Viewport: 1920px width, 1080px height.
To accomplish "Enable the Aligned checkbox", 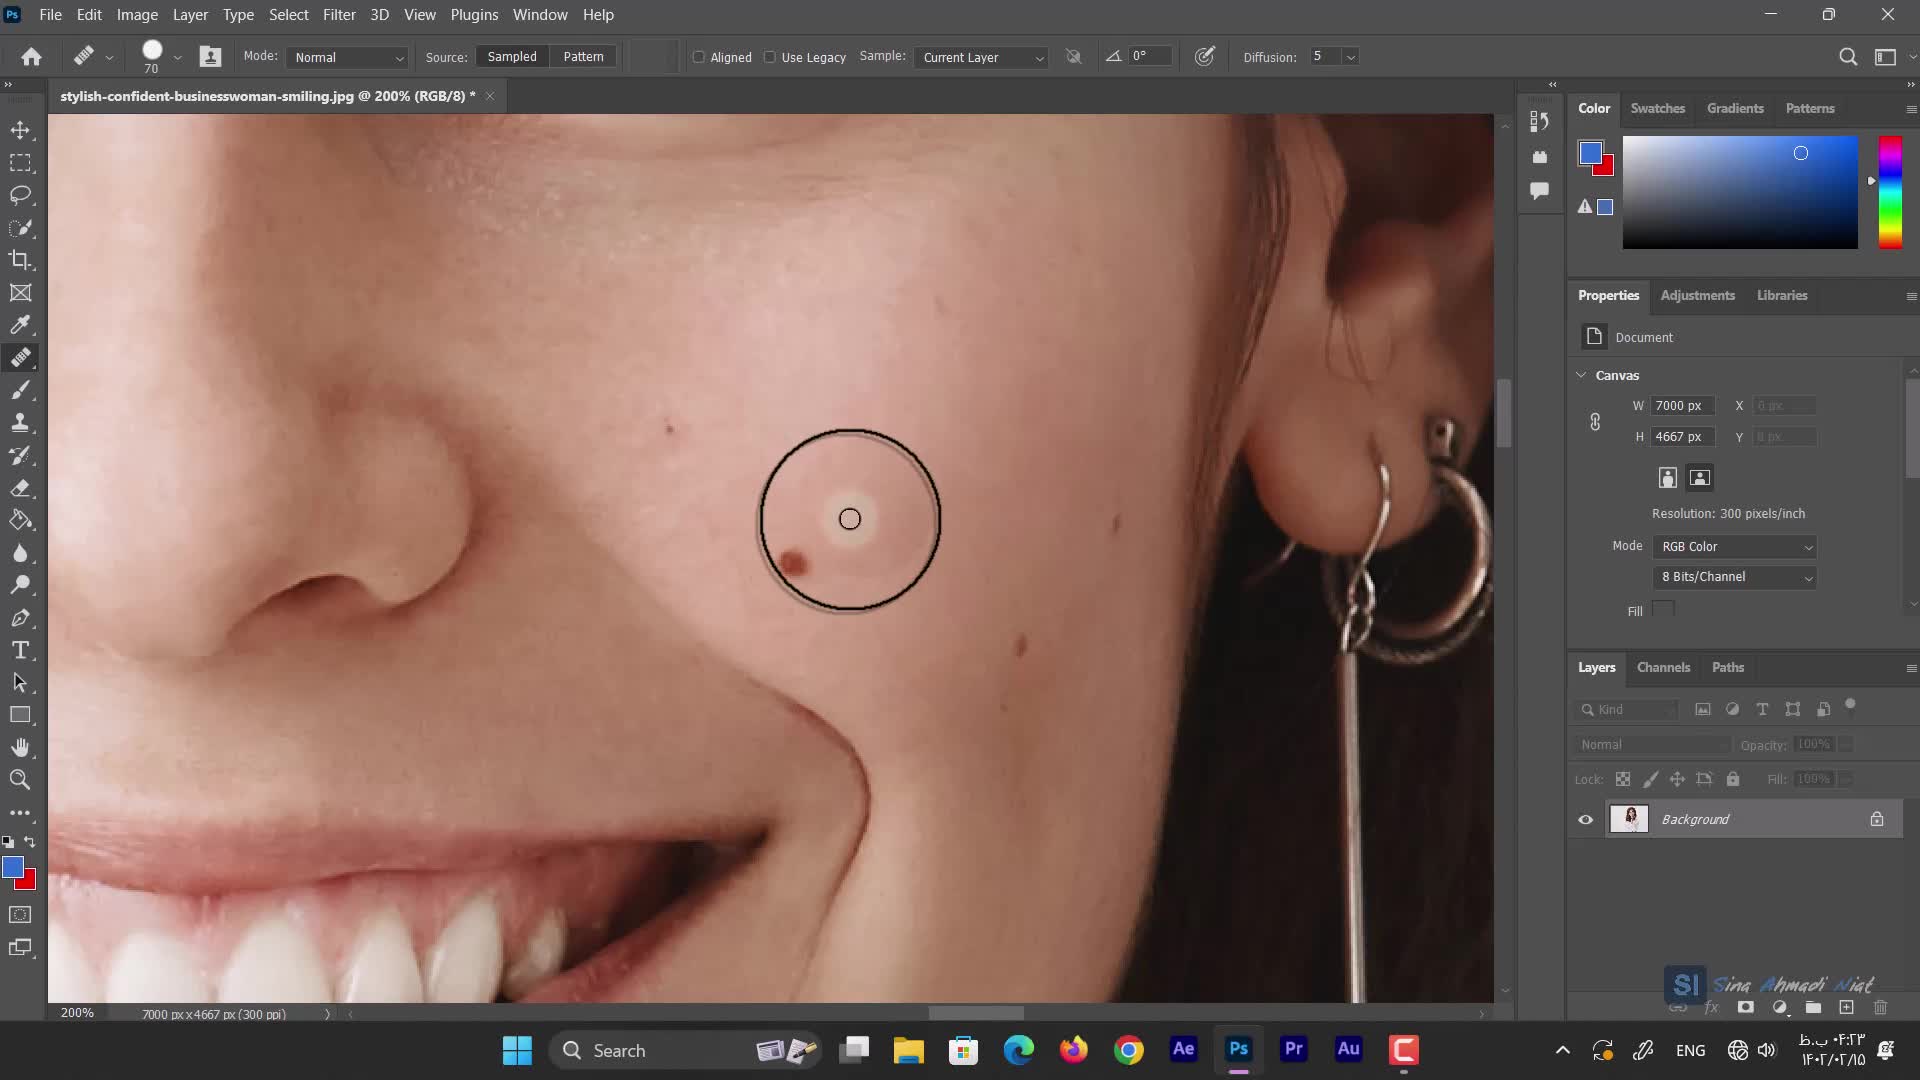I will [699, 57].
